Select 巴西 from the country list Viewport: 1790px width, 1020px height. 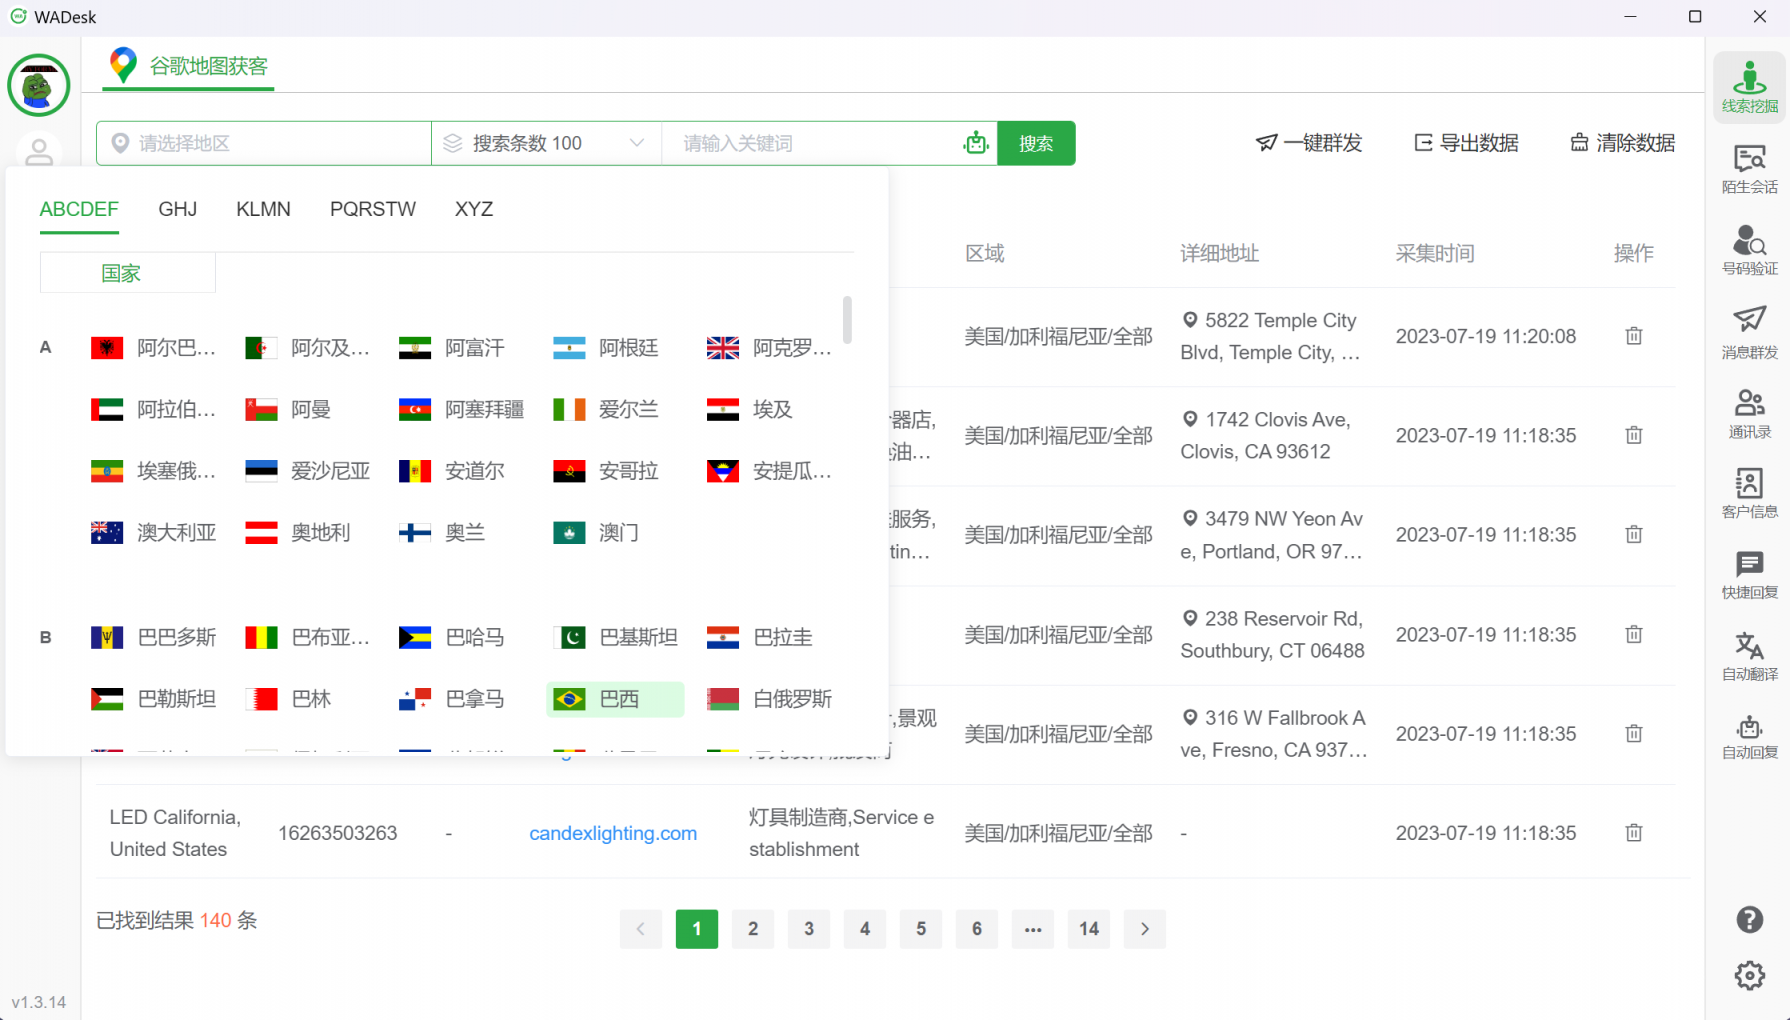(615, 699)
